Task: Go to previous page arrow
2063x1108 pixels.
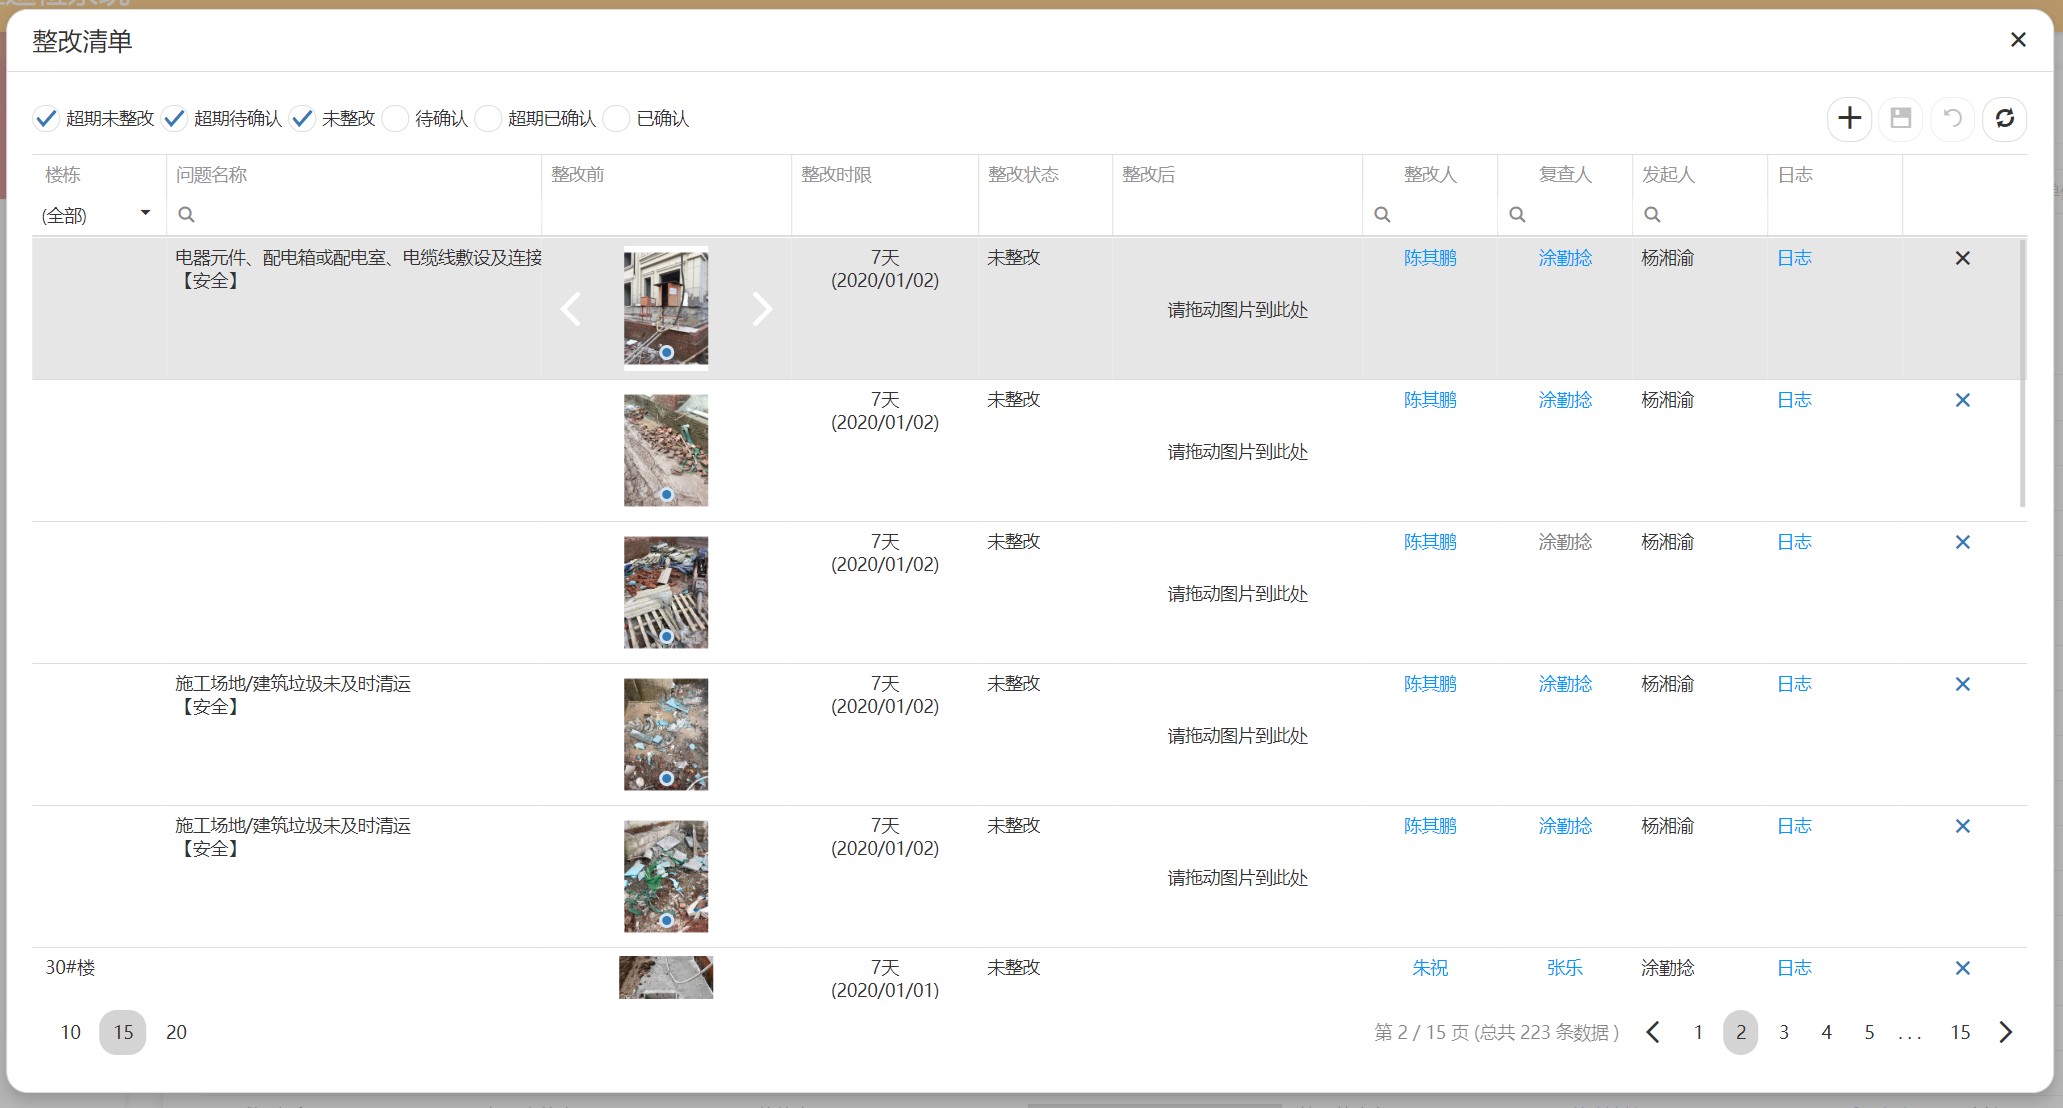Action: [1653, 1032]
